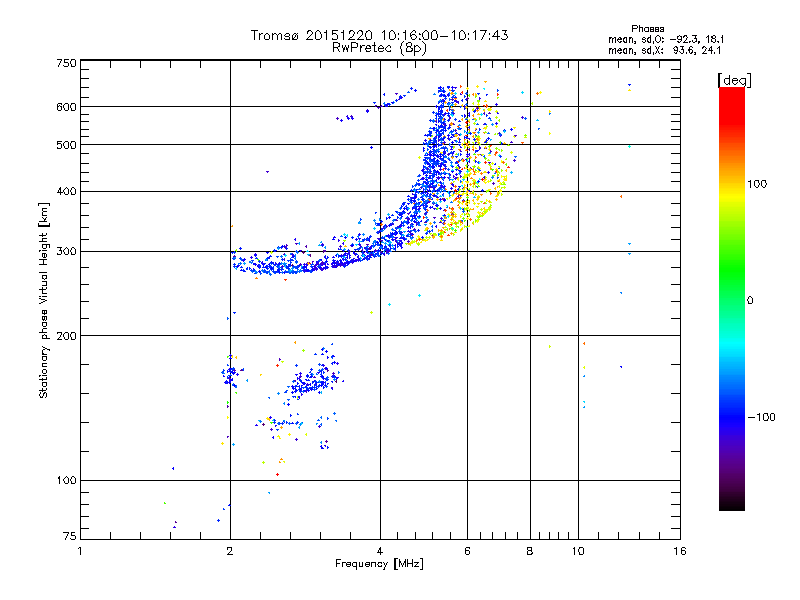Viewport: 800px width, 600px height.
Task: Click the 'Stationary phase Virtual Height [km]' axis title
Action: point(44,300)
